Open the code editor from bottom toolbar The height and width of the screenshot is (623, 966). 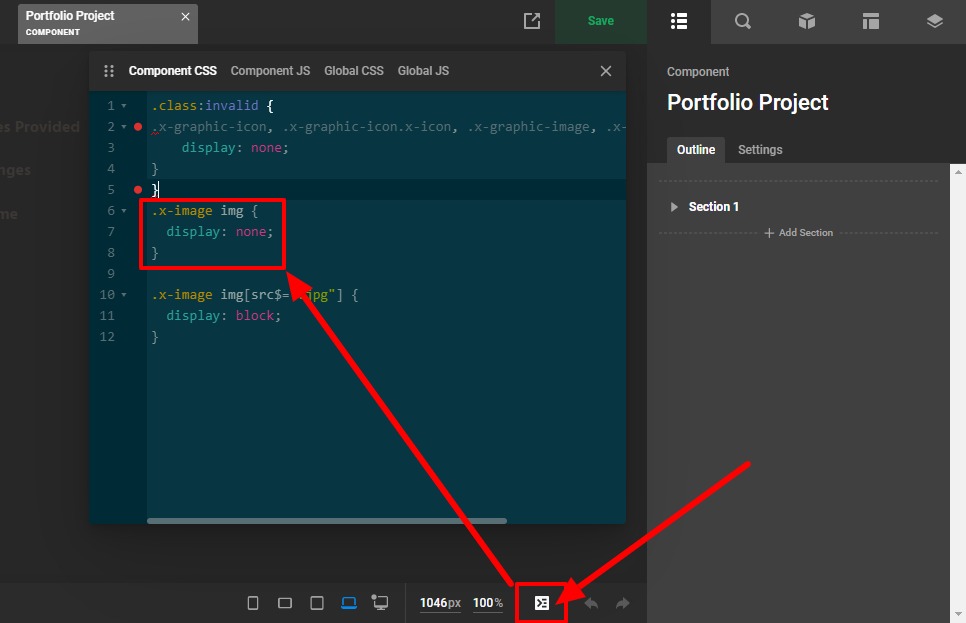(541, 603)
